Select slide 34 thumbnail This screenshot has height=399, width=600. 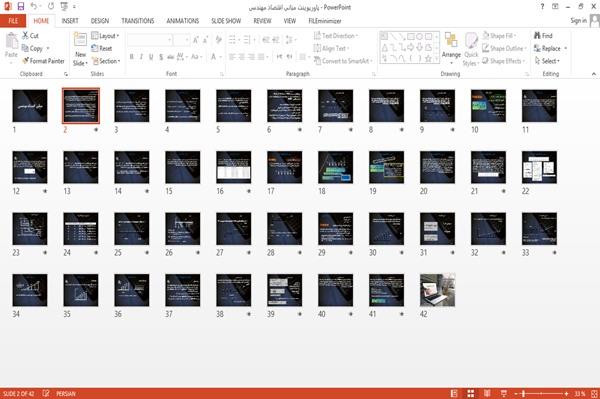30,290
